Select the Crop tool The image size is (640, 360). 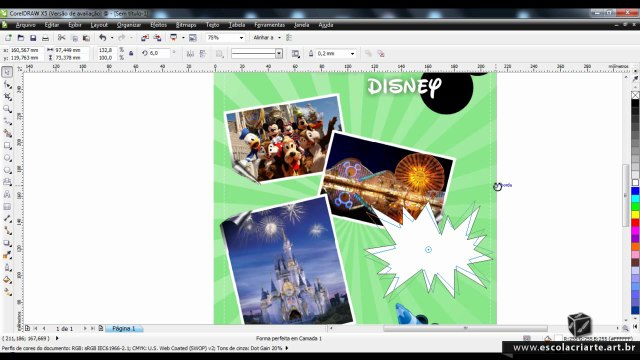(7, 97)
